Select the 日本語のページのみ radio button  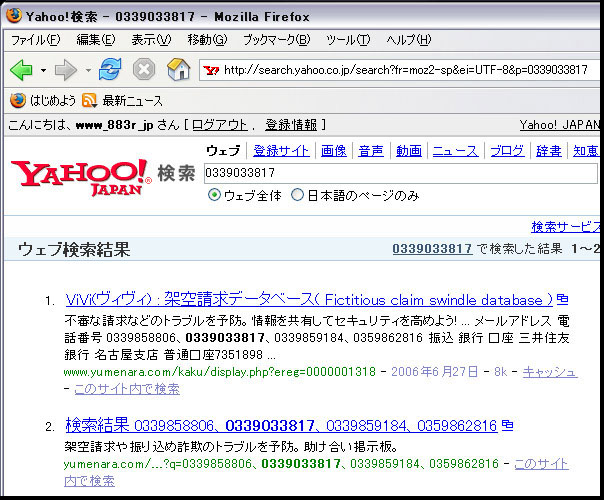pyautogui.click(x=297, y=195)
